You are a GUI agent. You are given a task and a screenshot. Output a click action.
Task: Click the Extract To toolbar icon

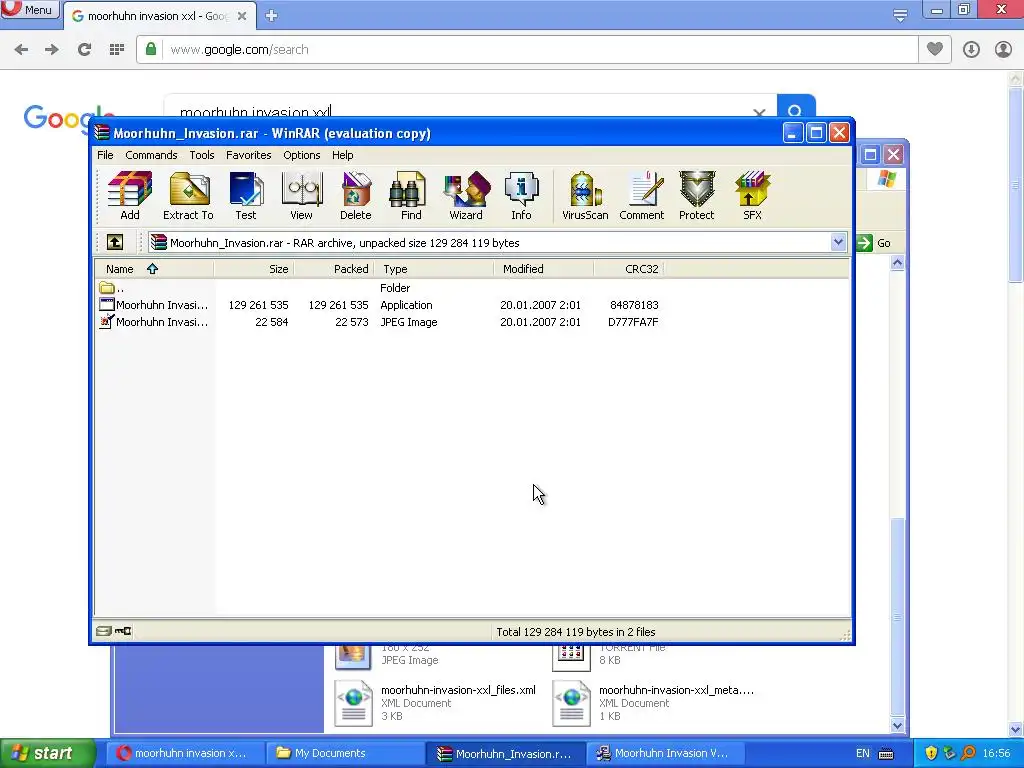click(188, 195)
